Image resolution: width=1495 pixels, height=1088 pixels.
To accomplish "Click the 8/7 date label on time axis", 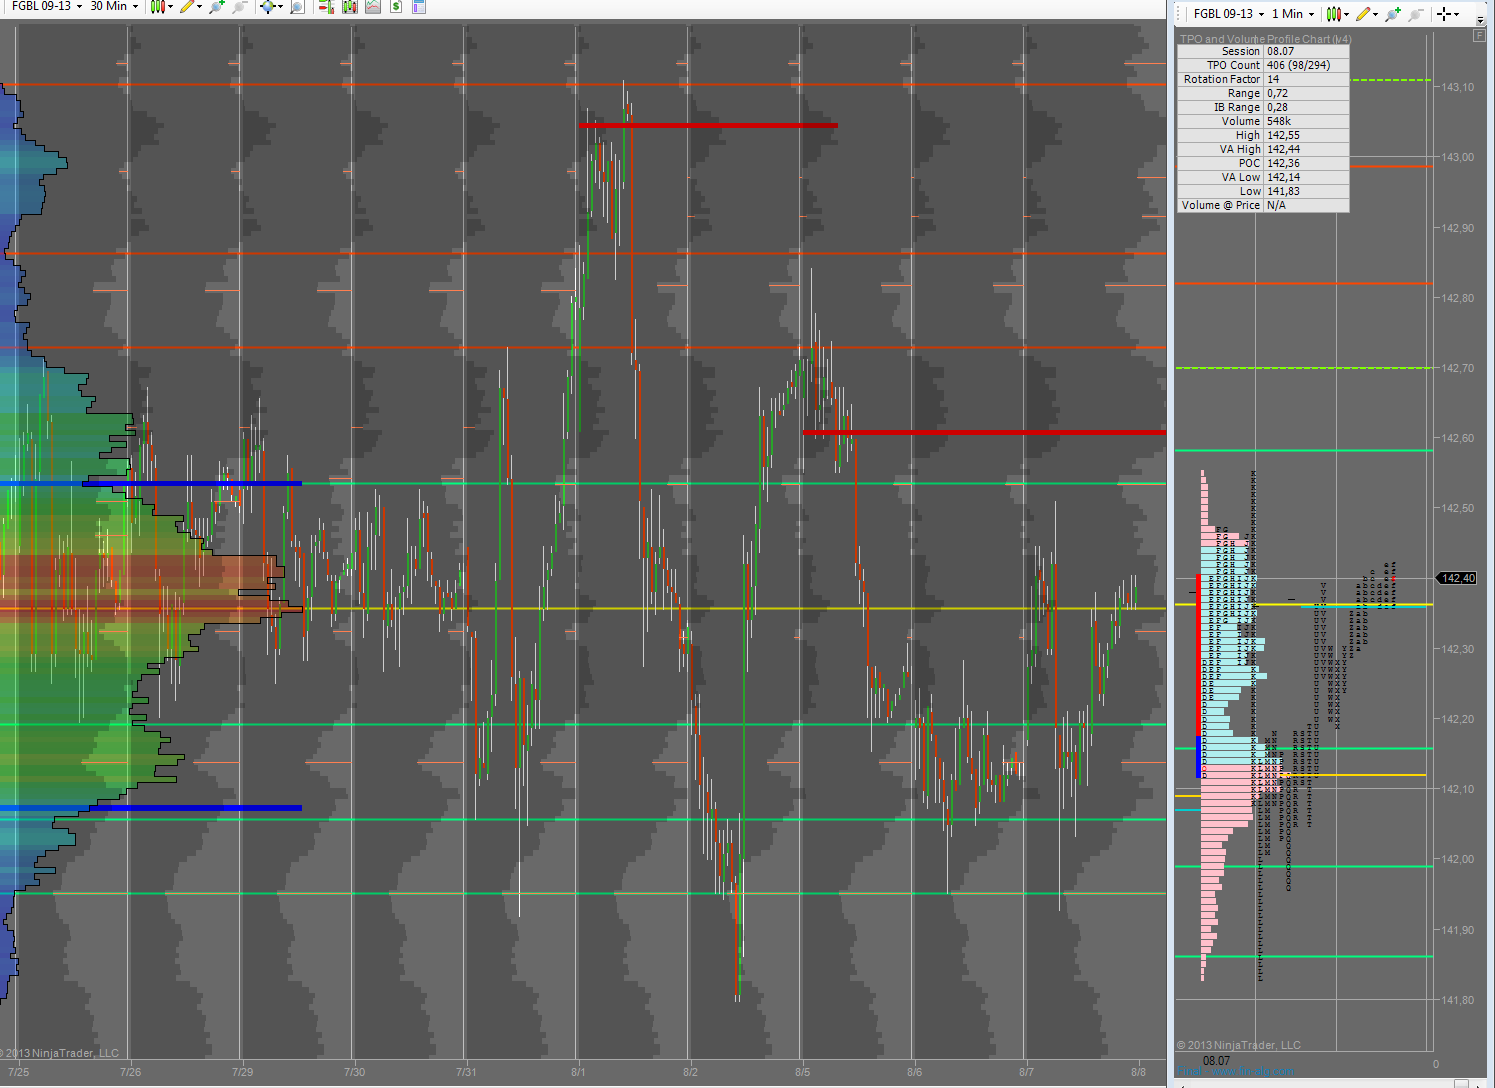I will pos(1026,1072).
